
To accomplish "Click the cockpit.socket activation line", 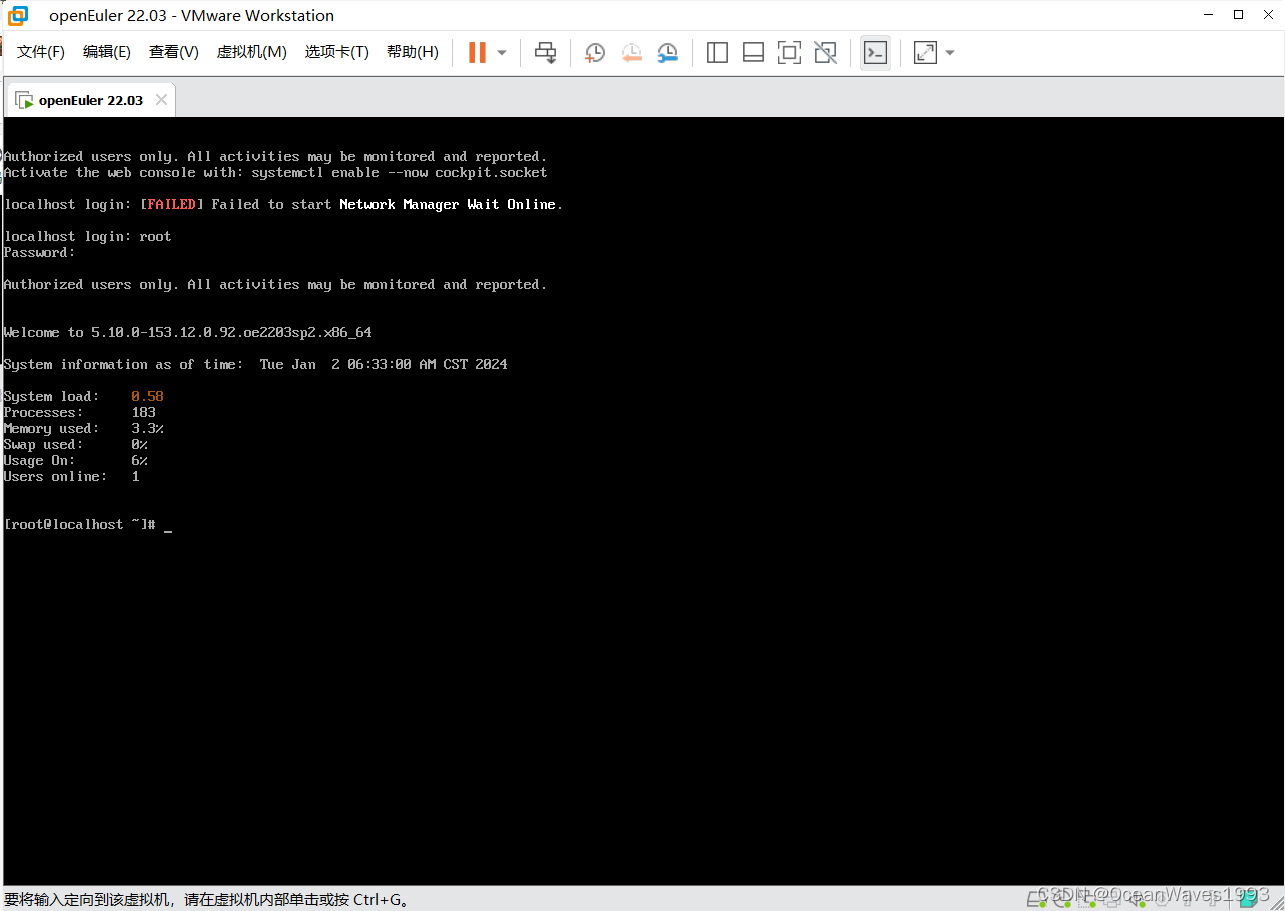I will [x=276, y=172].
